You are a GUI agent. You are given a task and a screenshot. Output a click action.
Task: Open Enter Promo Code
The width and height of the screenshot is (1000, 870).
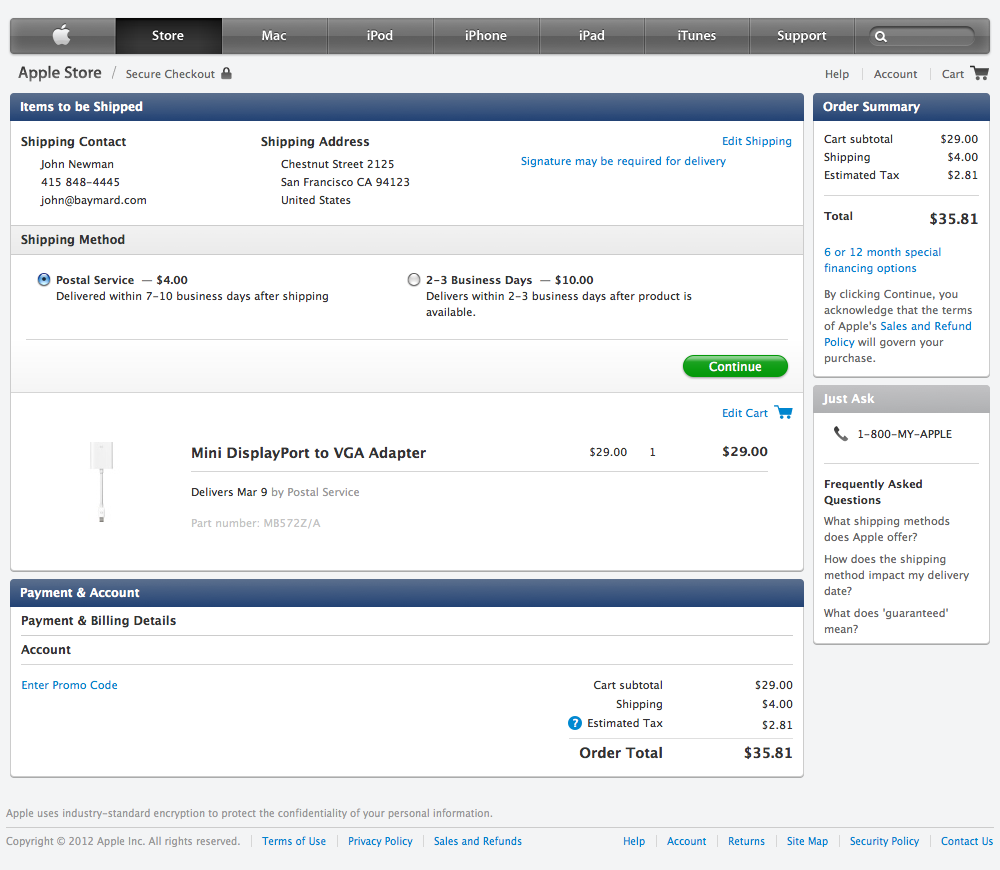coord(69,685)
